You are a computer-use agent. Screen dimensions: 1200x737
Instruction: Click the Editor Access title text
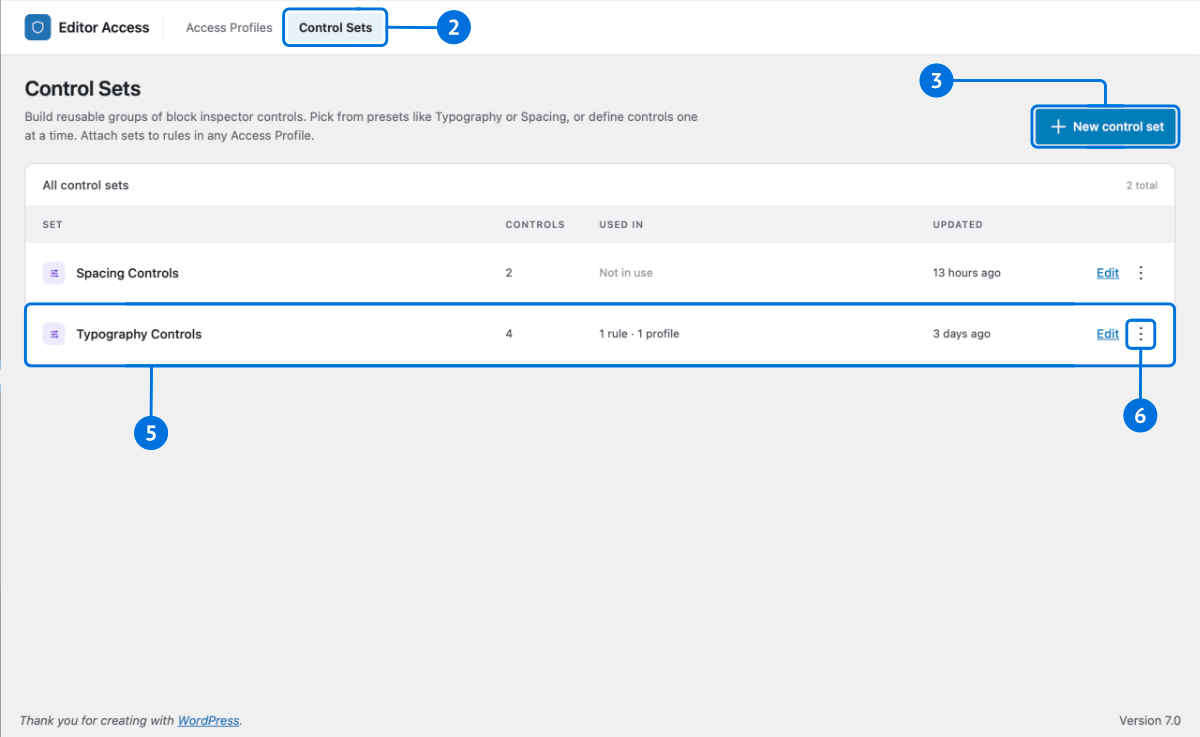pyautogui.click(x=105, y=28)
